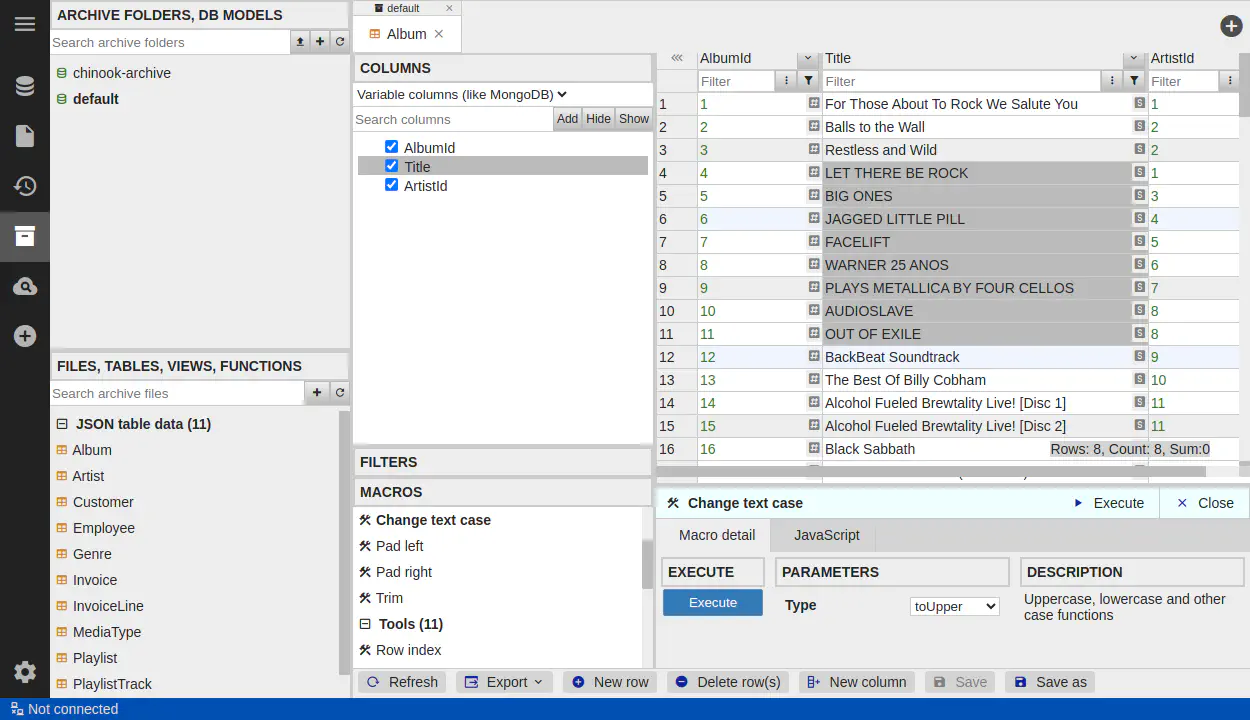Image resolution: width=1250 pixels, height=720 pixels.
Task: Switch to the JavaScript tab
Action: click(x=826, y=535)
